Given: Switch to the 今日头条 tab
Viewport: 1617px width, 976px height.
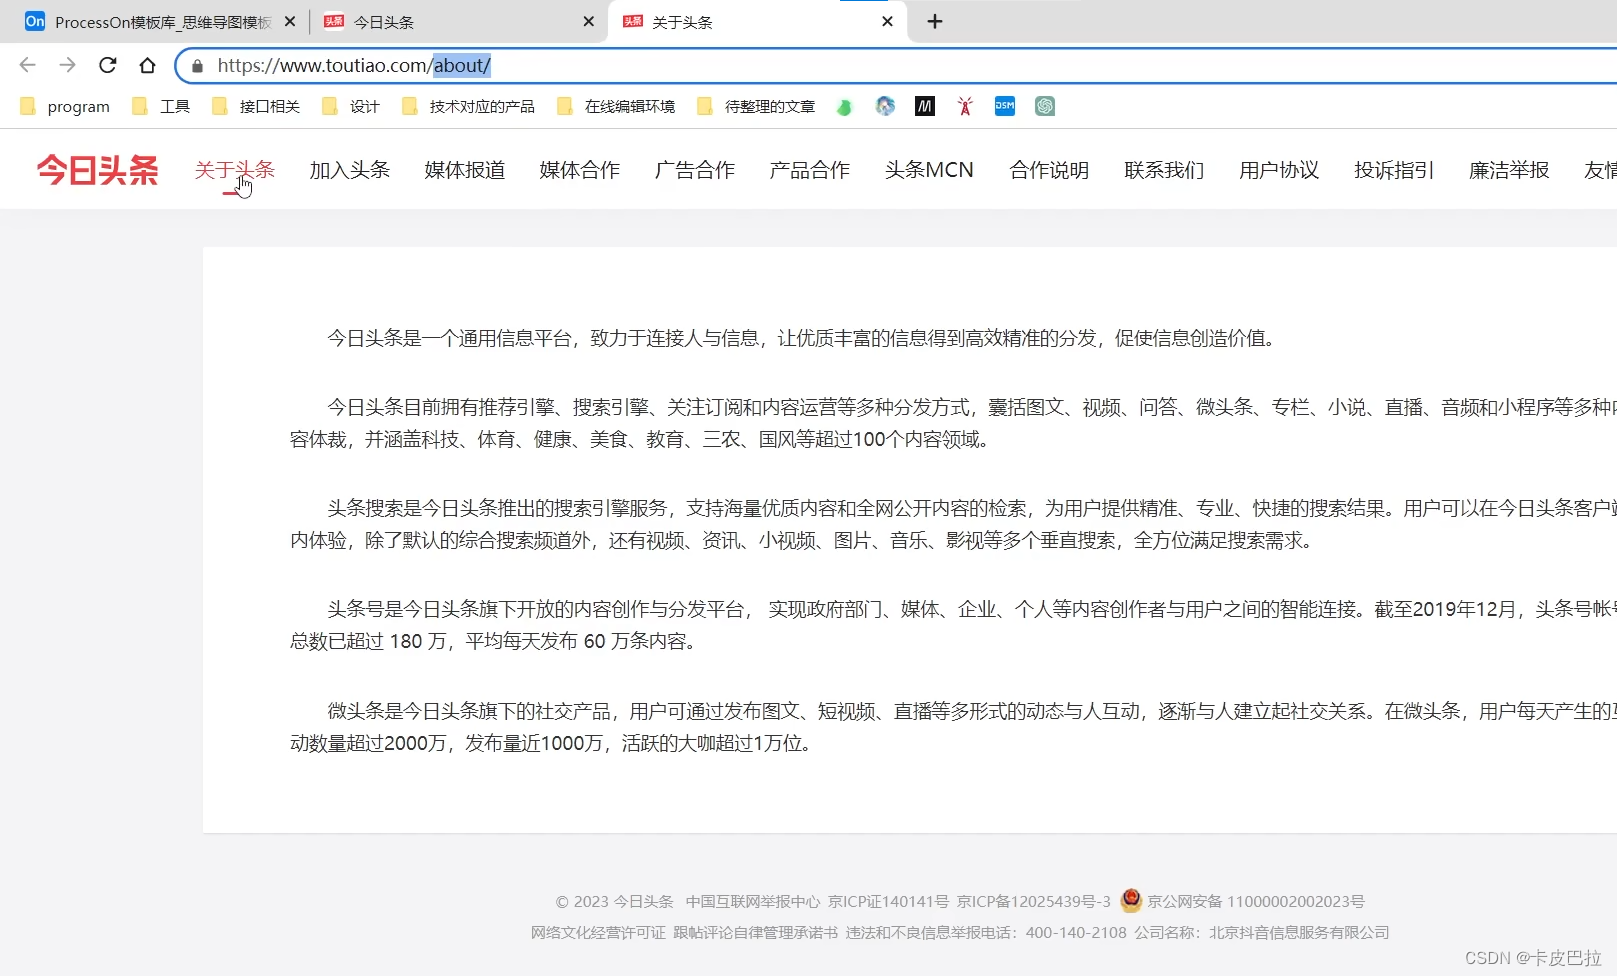Looking at the screenshot, I should point(458,21).
